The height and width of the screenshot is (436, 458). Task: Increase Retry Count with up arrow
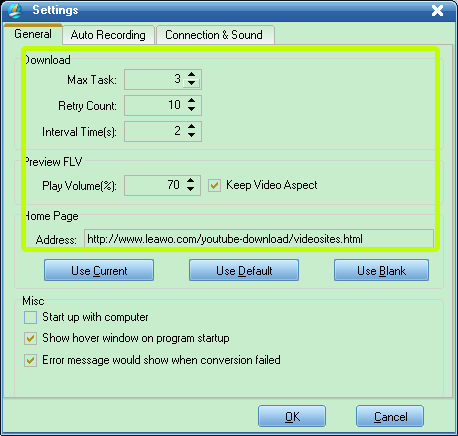pos(191,100)
